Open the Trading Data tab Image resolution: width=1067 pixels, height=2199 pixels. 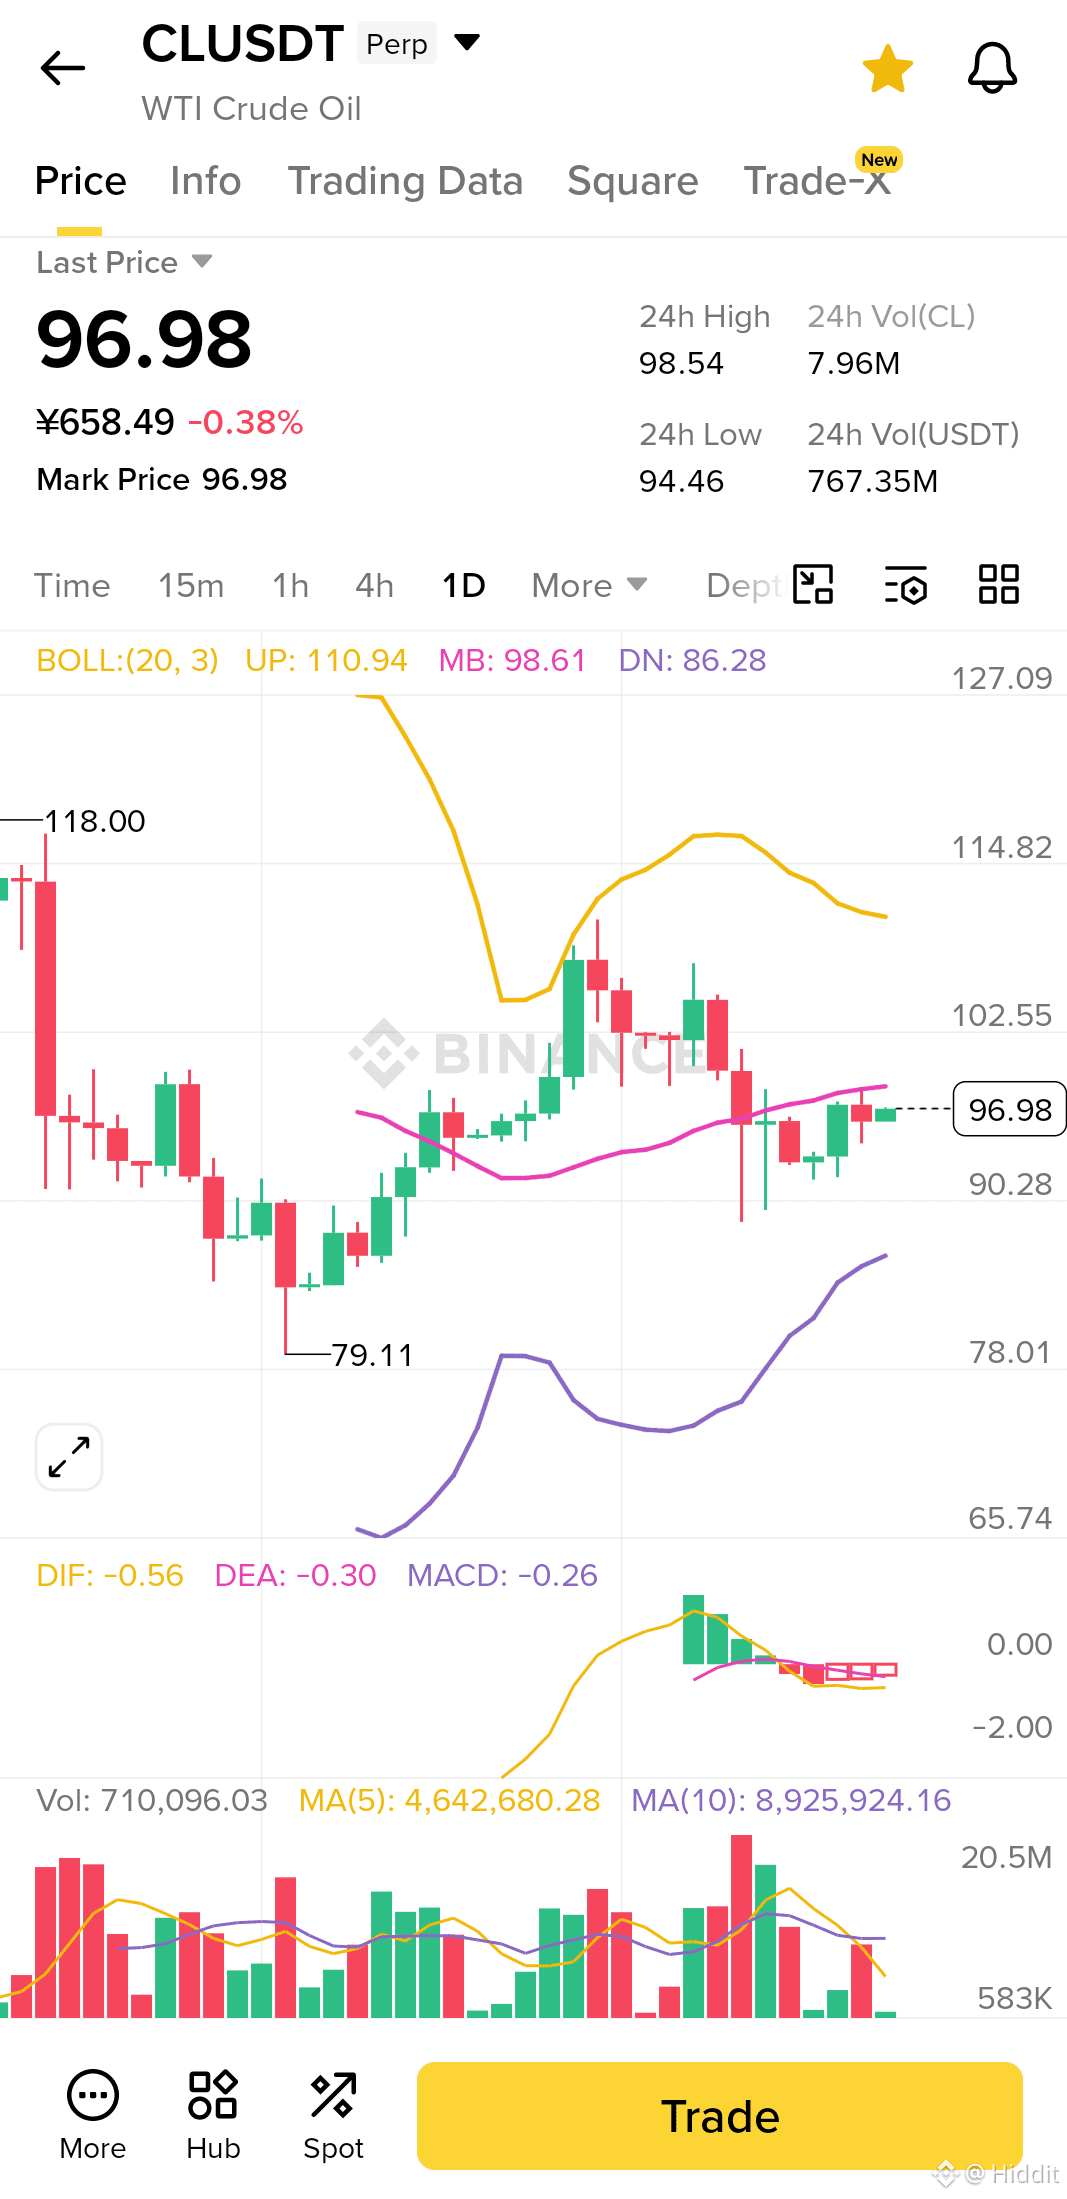pos(405,182)
